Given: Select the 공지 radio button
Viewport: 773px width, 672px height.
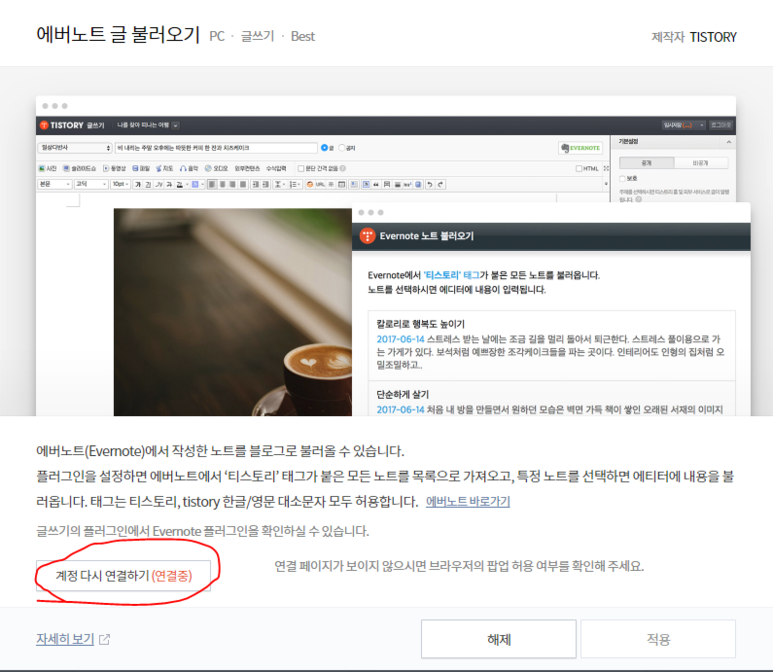Looking at the screenshot, I should (x=342, y=148).
